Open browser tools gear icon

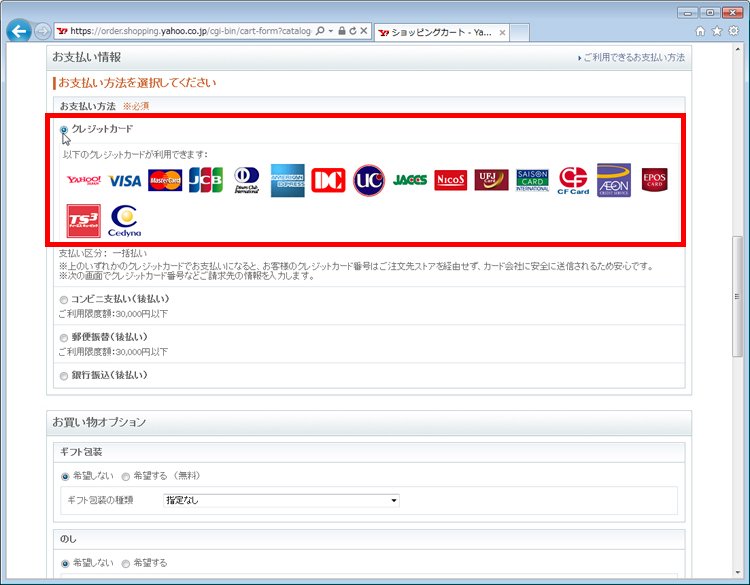tap(734, 31)
